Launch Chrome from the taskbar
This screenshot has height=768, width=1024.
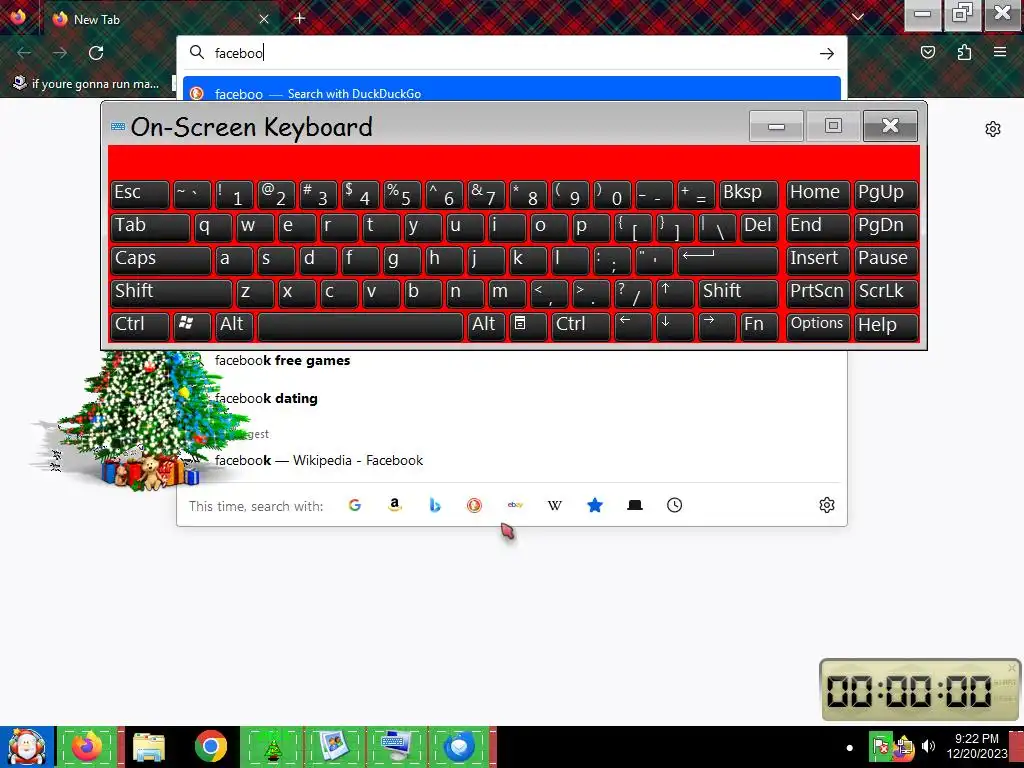210,747
